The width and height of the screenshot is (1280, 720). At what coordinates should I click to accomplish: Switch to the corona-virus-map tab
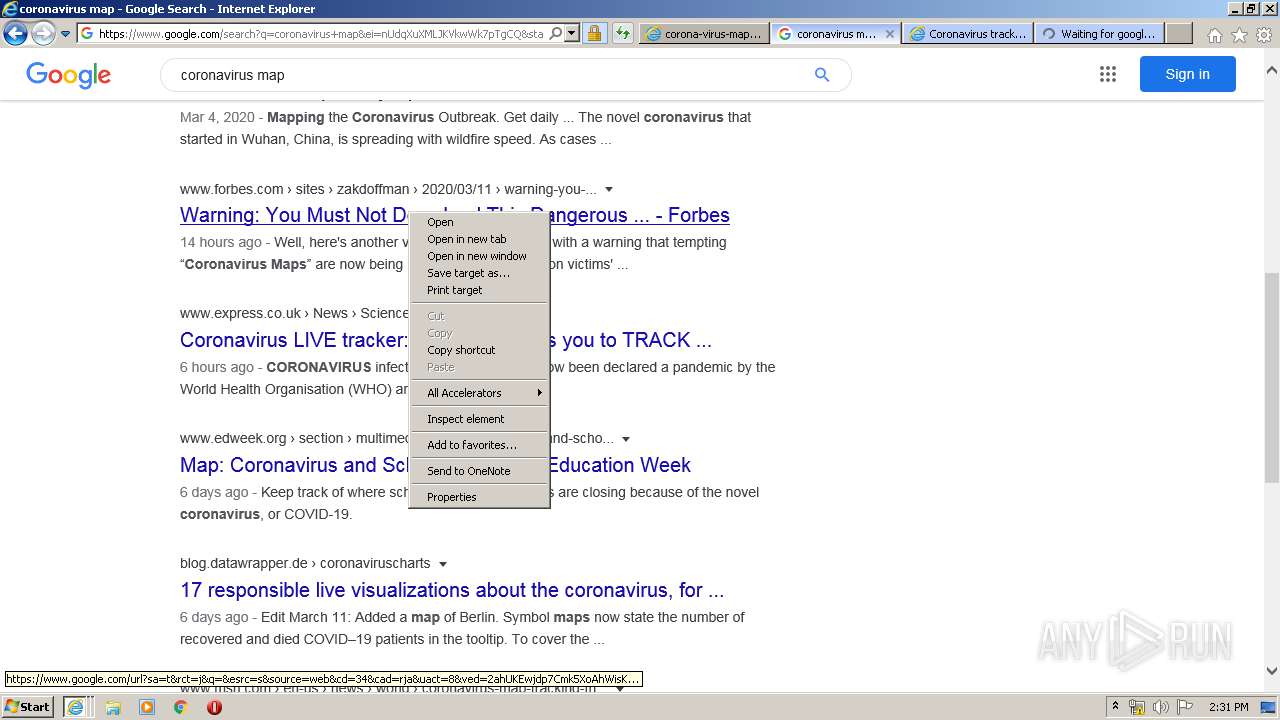[x=705, y=33]
